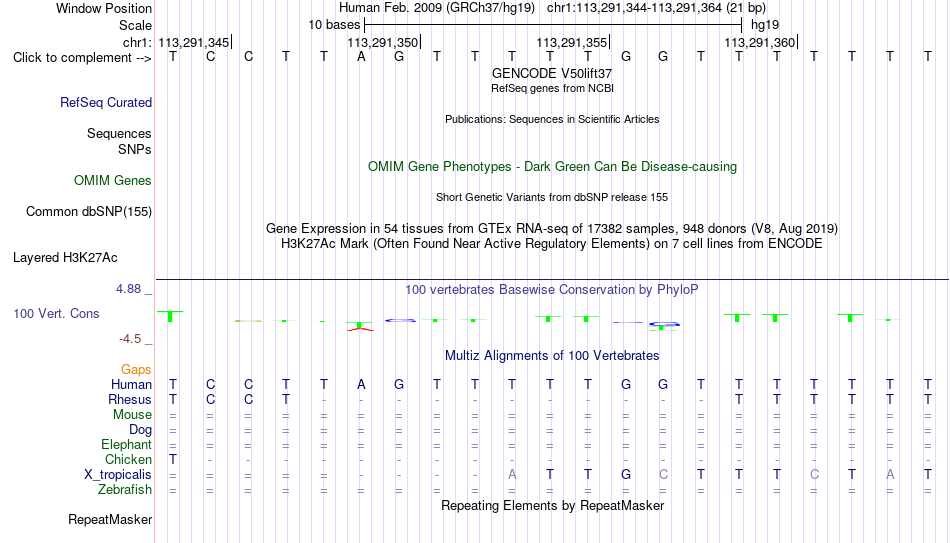Image resolution: width=950 pixels, height=543 pixels.
Task: Select the X_tropicalis species label
Action: 118,475
